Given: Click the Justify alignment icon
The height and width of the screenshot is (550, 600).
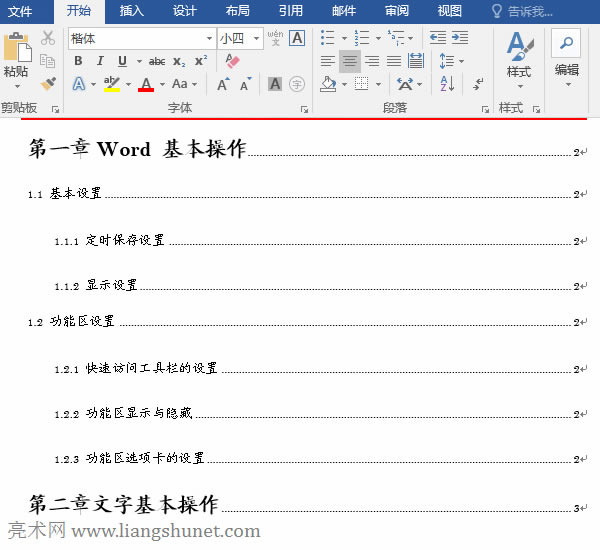Looking at the screenshot, I should [x=393, y=61].
